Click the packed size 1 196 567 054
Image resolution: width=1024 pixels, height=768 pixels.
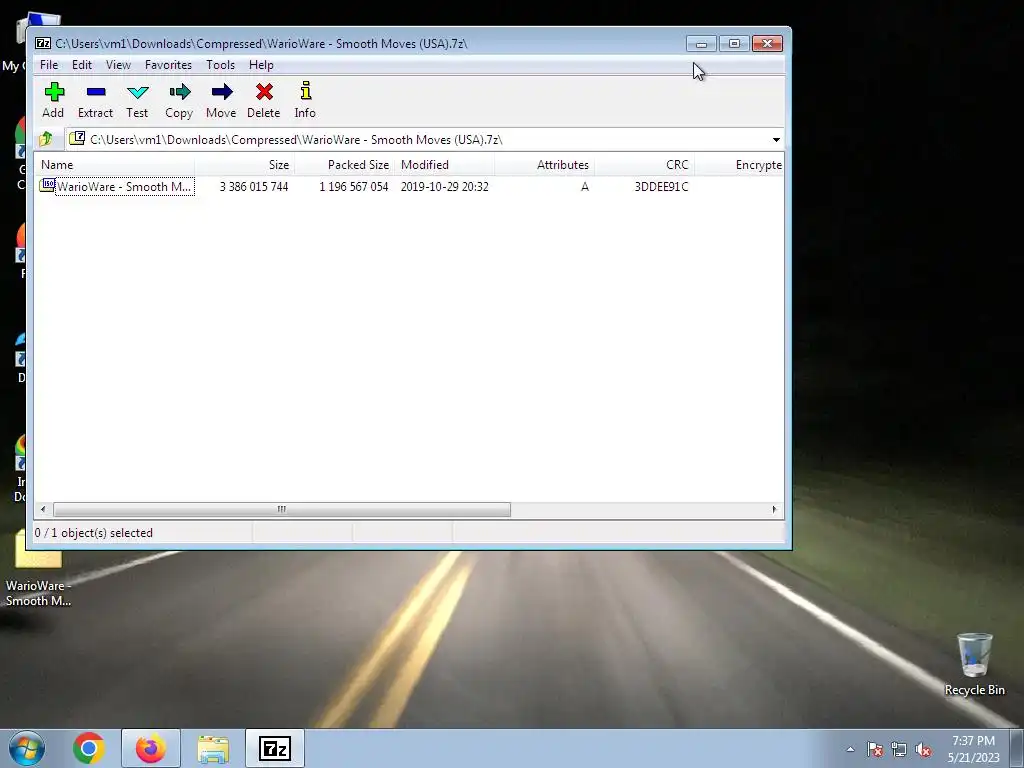coord(353,187)
